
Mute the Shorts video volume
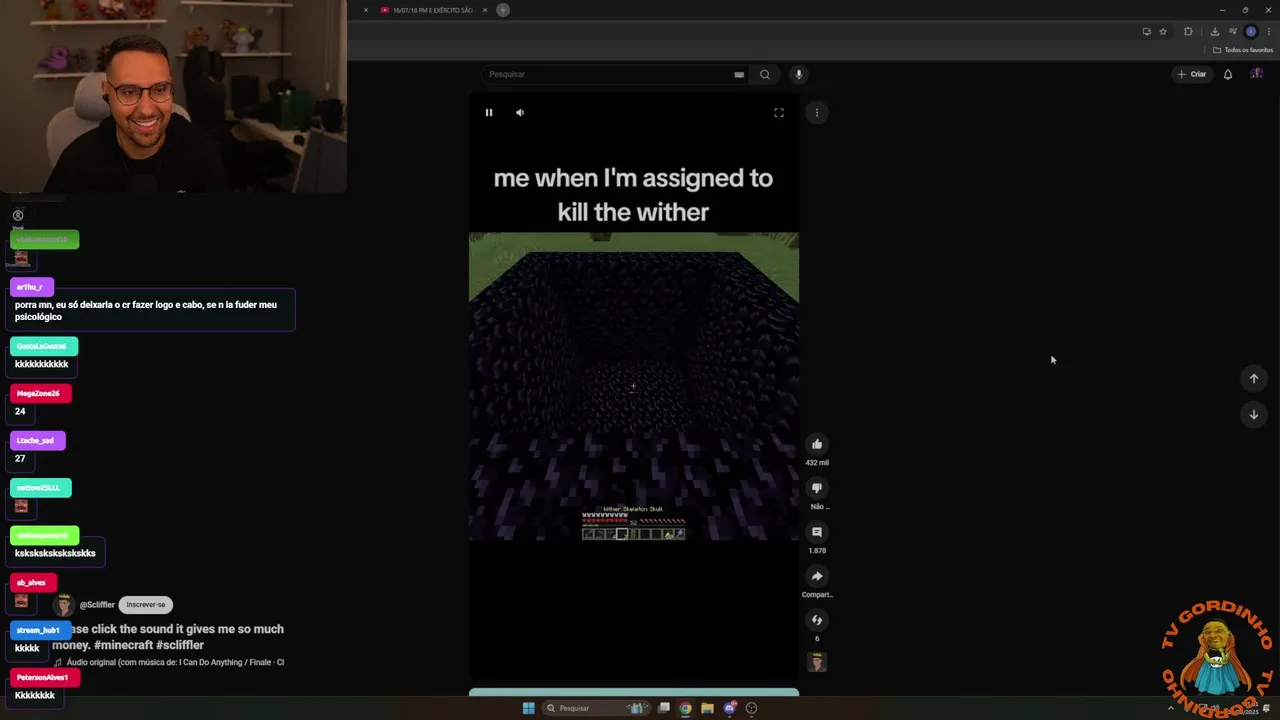[520, 113]
